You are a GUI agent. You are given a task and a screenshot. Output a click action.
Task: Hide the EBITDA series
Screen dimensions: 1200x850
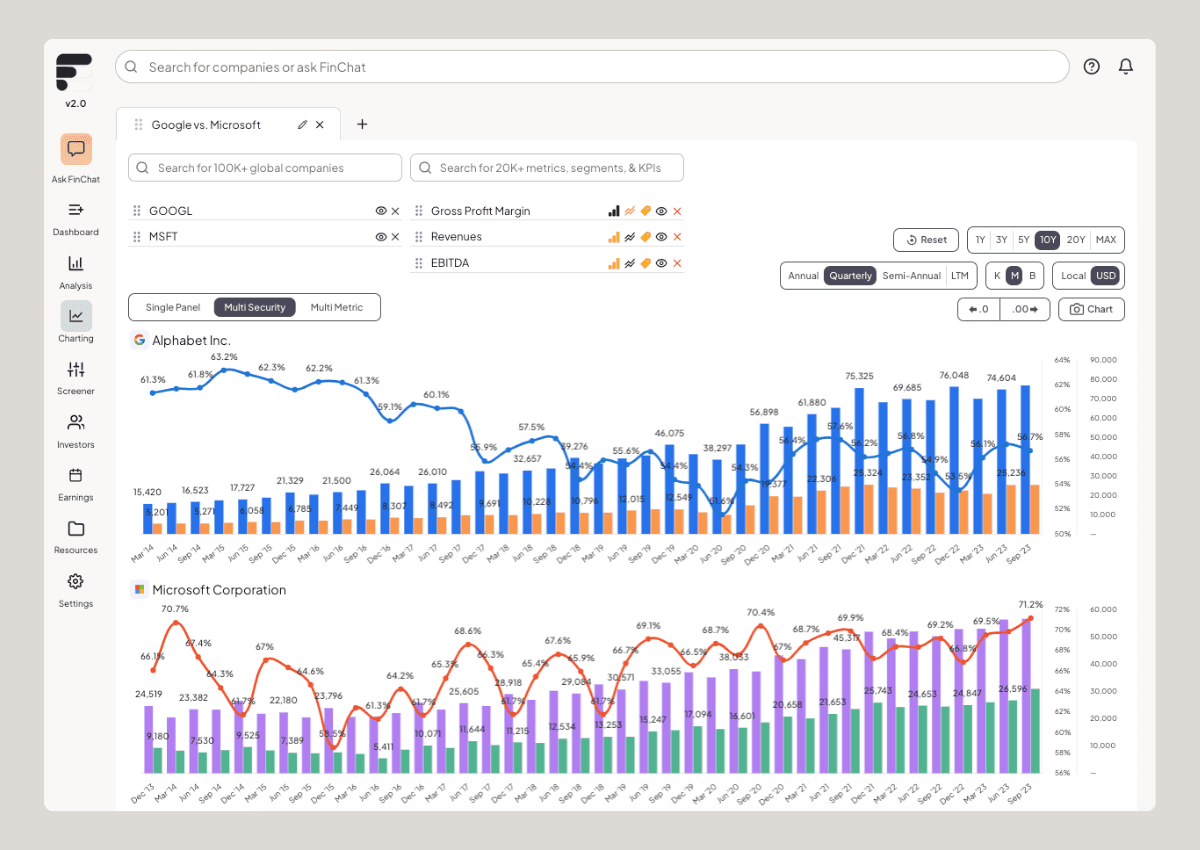click(x=661, y=263)
